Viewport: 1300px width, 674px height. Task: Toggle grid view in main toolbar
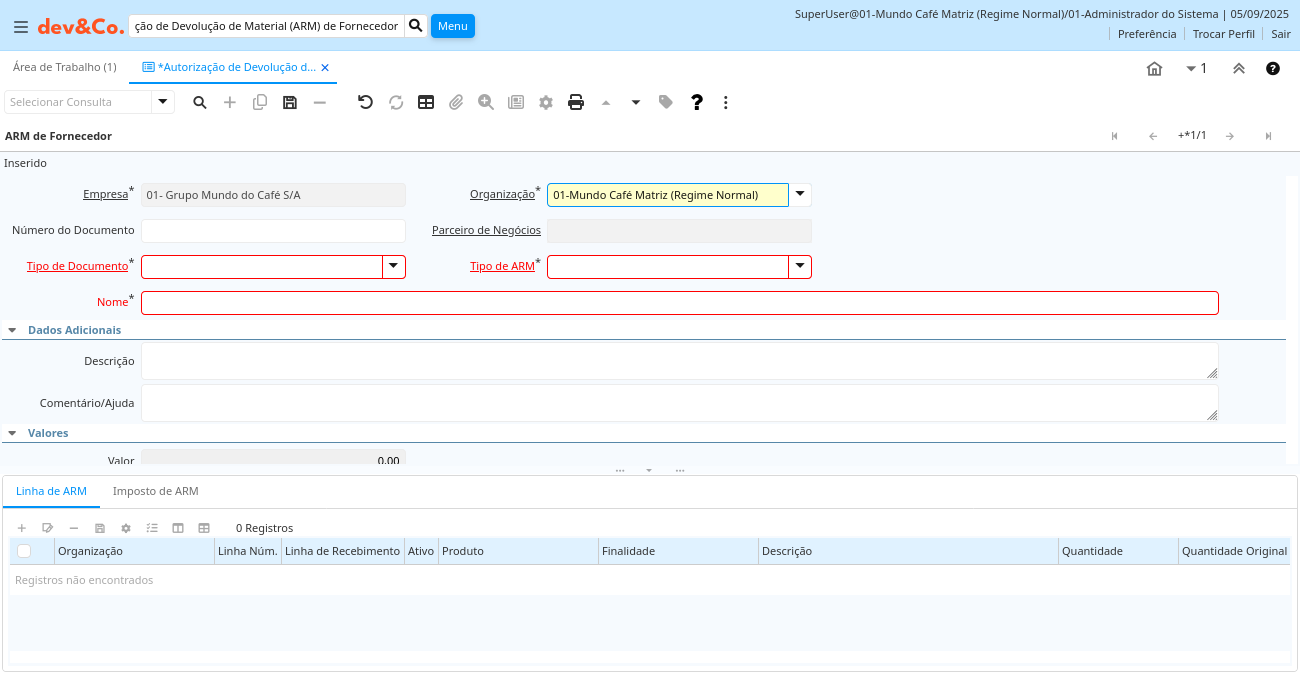(426, 102)
